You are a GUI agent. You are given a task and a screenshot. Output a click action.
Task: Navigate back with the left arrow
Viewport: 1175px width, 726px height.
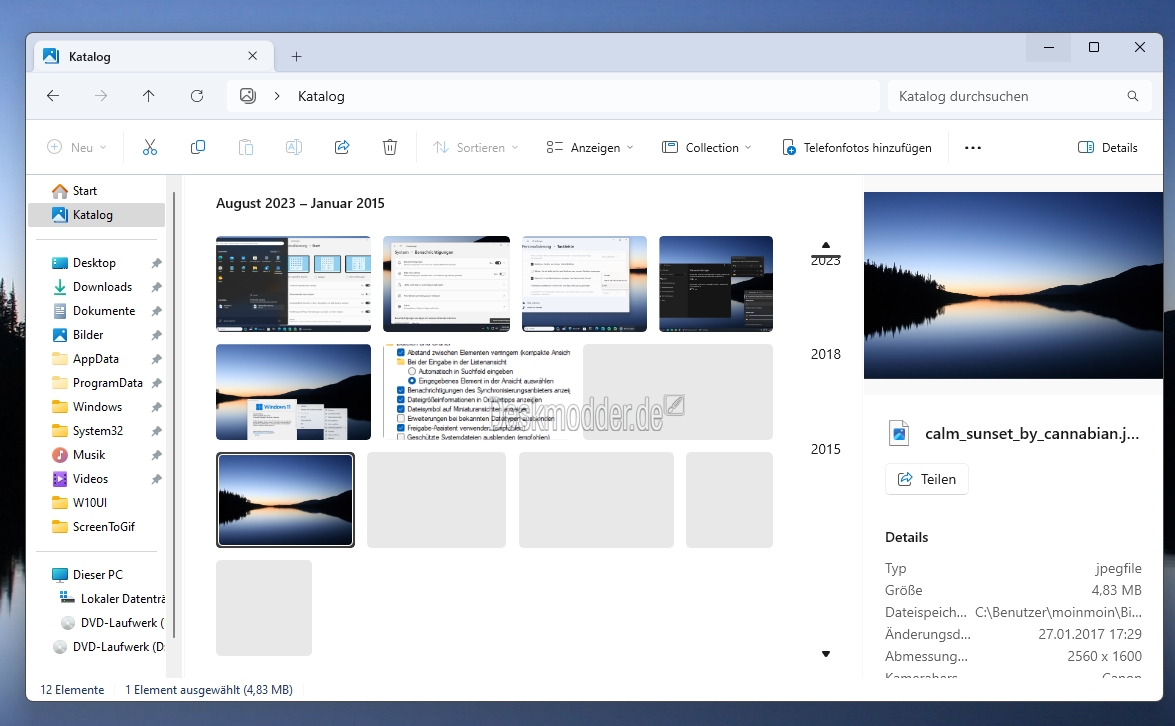[x=53, y=96]
